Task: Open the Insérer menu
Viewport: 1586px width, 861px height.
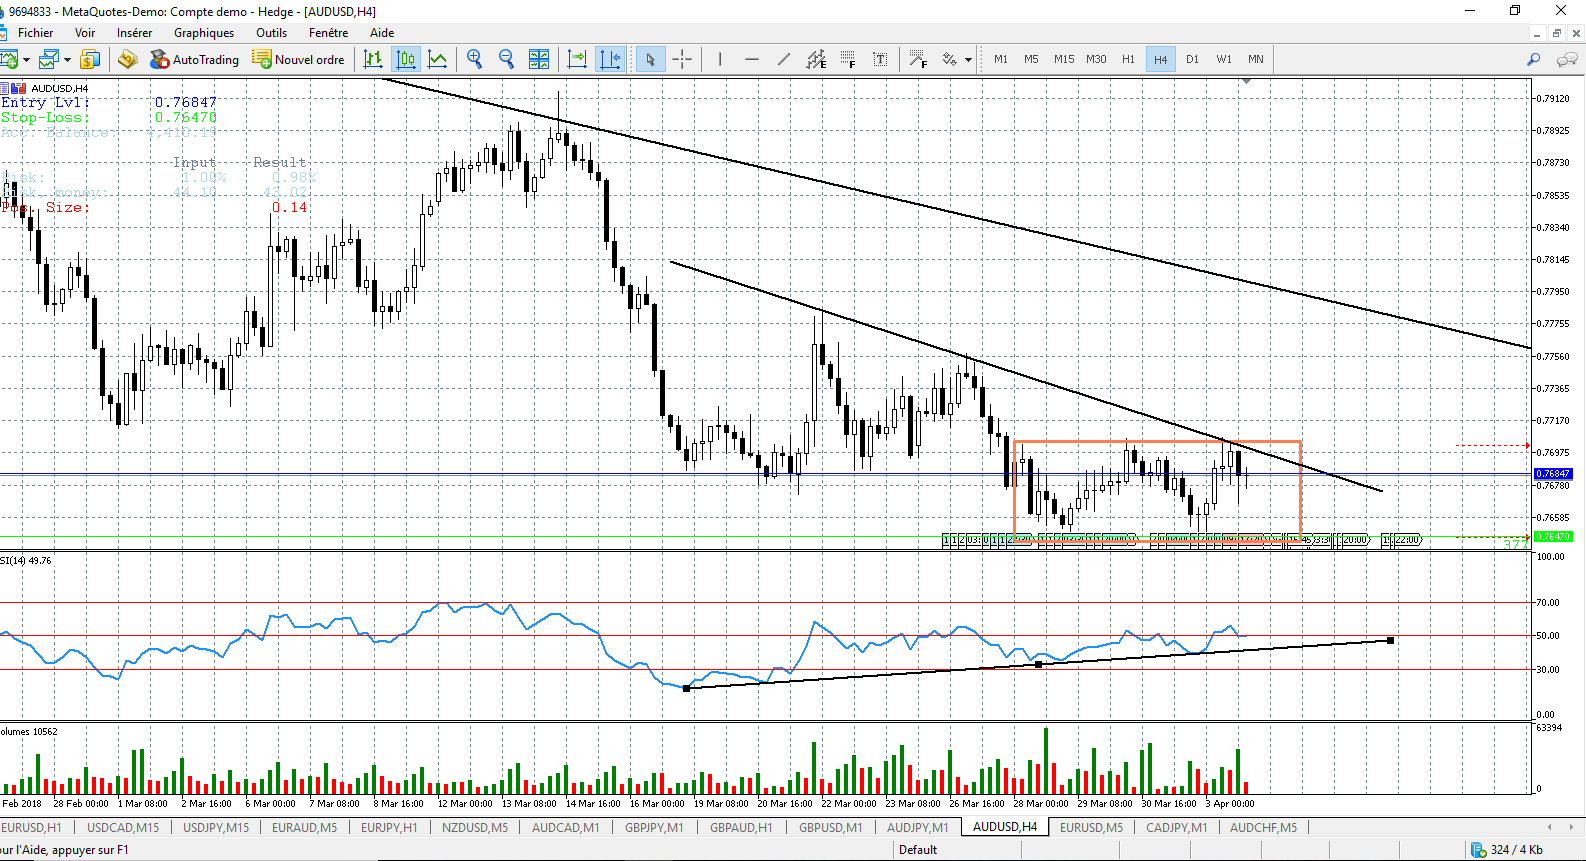Action: 134,33
